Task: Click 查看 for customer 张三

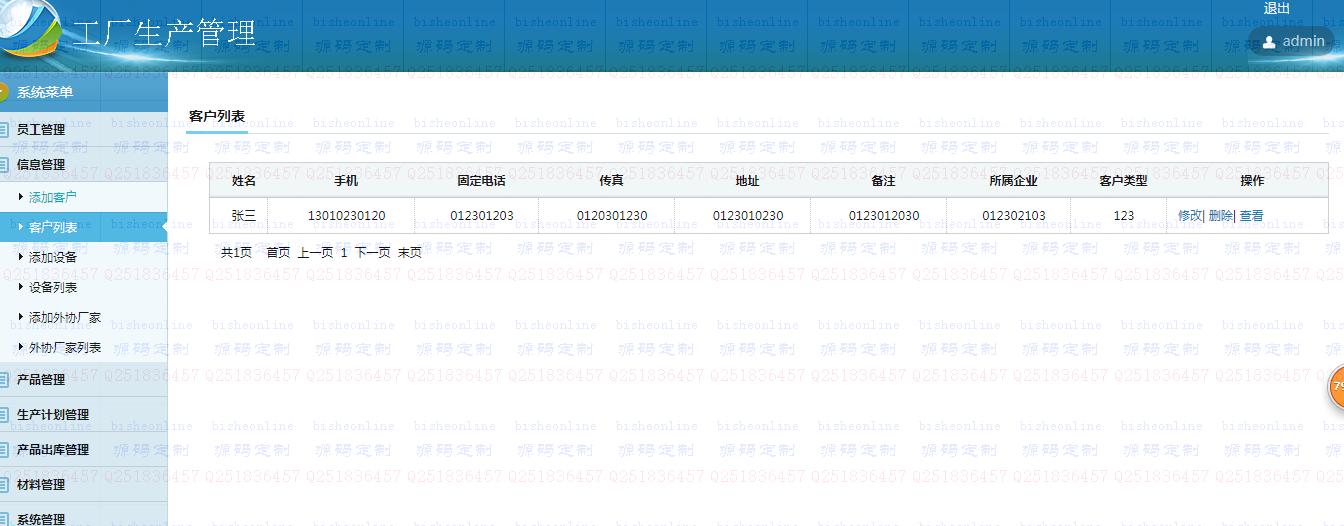Action: [1251, 215]
